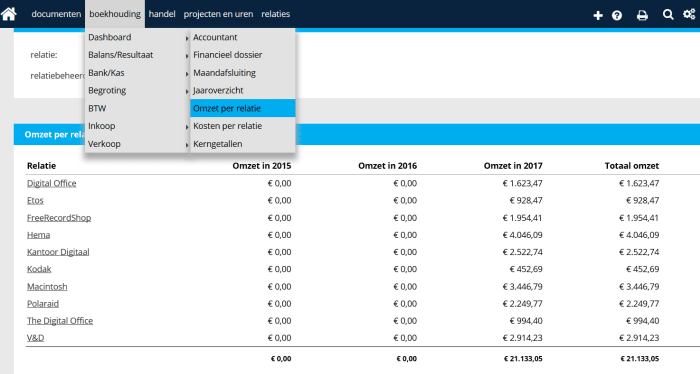The width and height of the screenshot is (700, 374).
Task: Select the BTW menu entry
Action: (138, 108)
